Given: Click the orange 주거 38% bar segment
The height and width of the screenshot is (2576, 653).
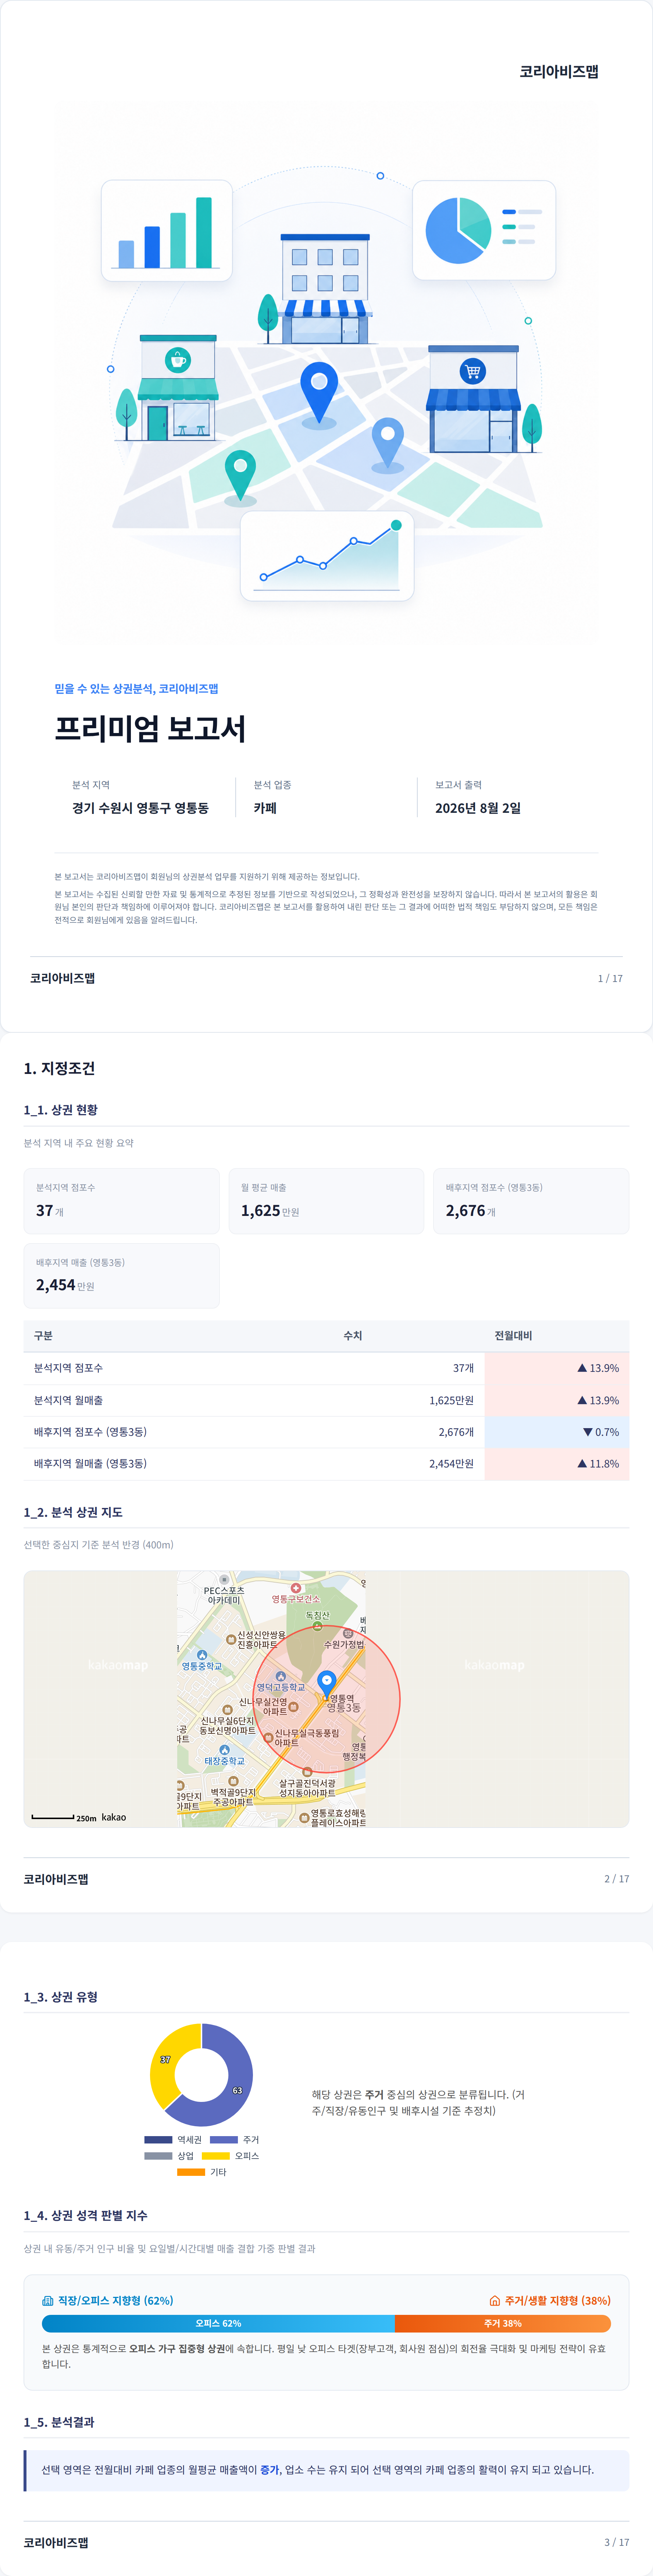Looking at the screenshot, I should tap(503, 2324).
